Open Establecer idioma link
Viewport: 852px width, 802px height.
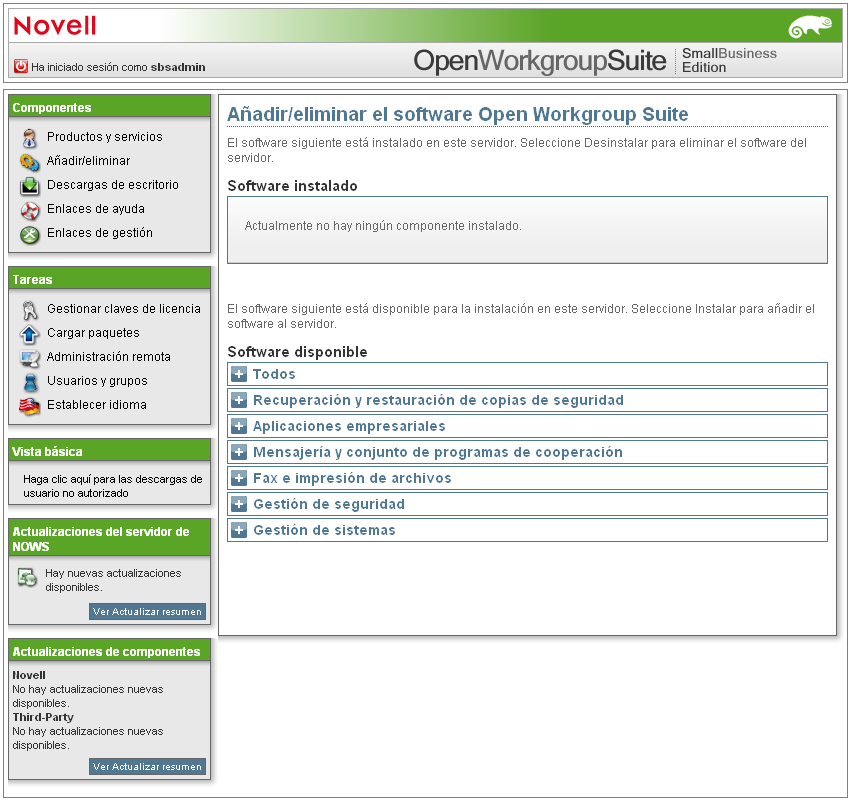coord(97,405)
